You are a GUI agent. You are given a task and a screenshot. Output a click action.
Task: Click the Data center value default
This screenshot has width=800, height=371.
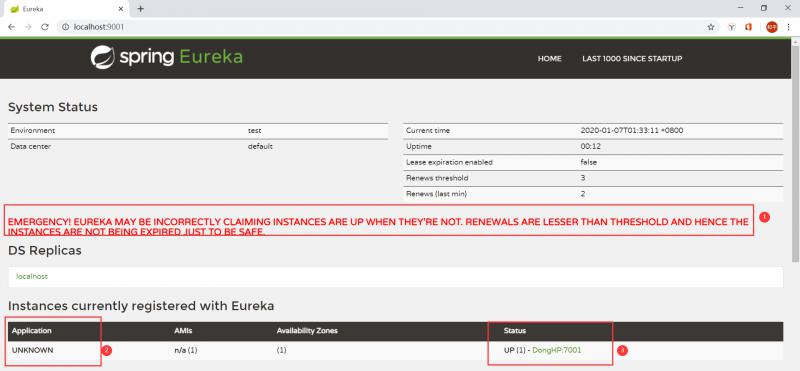pos(260,146)
